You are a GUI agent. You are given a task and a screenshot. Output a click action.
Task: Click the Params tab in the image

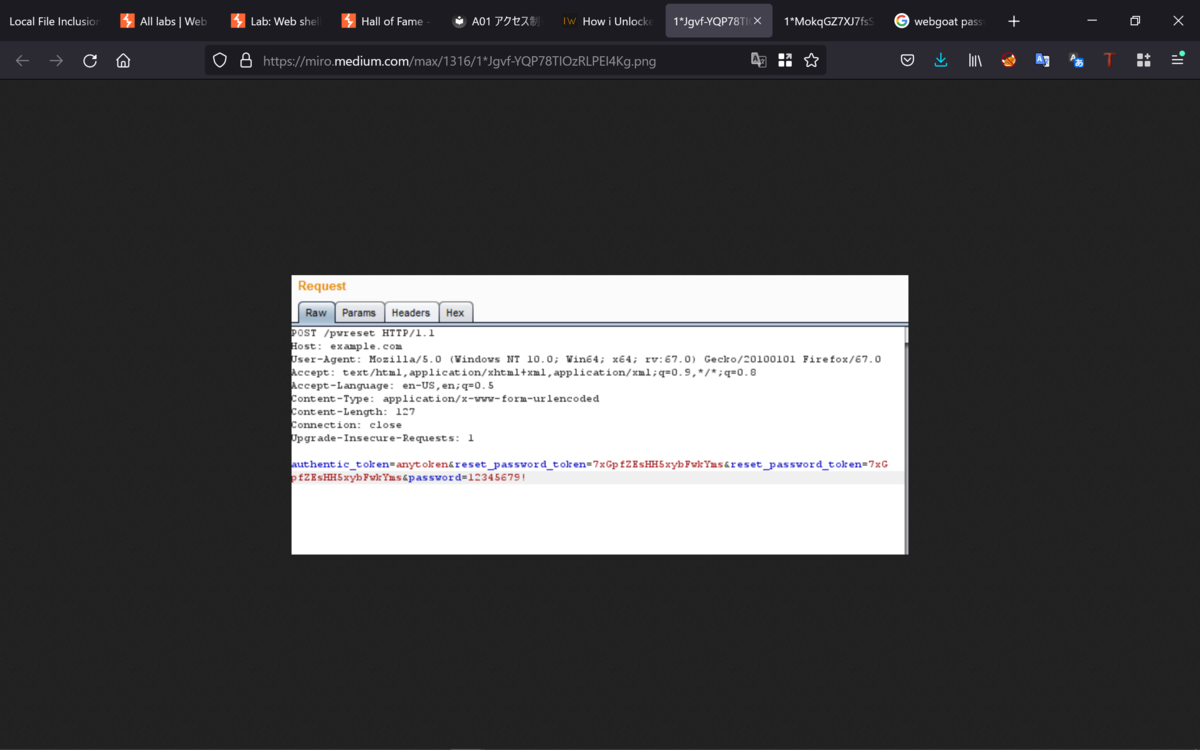pyautogui.click(x=359, y=312)
